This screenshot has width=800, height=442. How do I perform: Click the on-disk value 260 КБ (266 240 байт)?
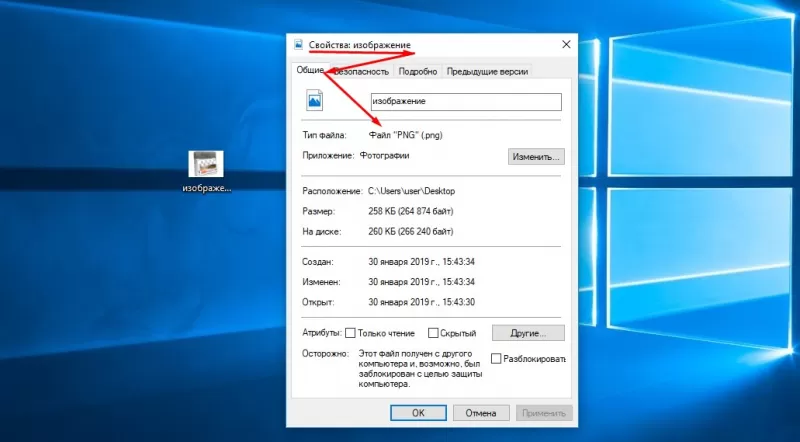point(411,231)
